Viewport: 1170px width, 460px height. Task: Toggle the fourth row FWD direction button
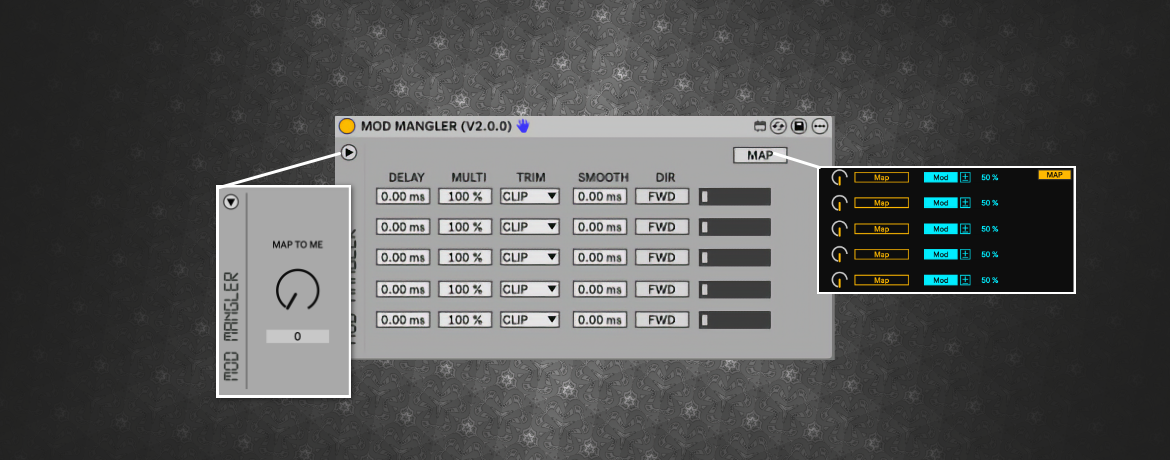[662, 289]
